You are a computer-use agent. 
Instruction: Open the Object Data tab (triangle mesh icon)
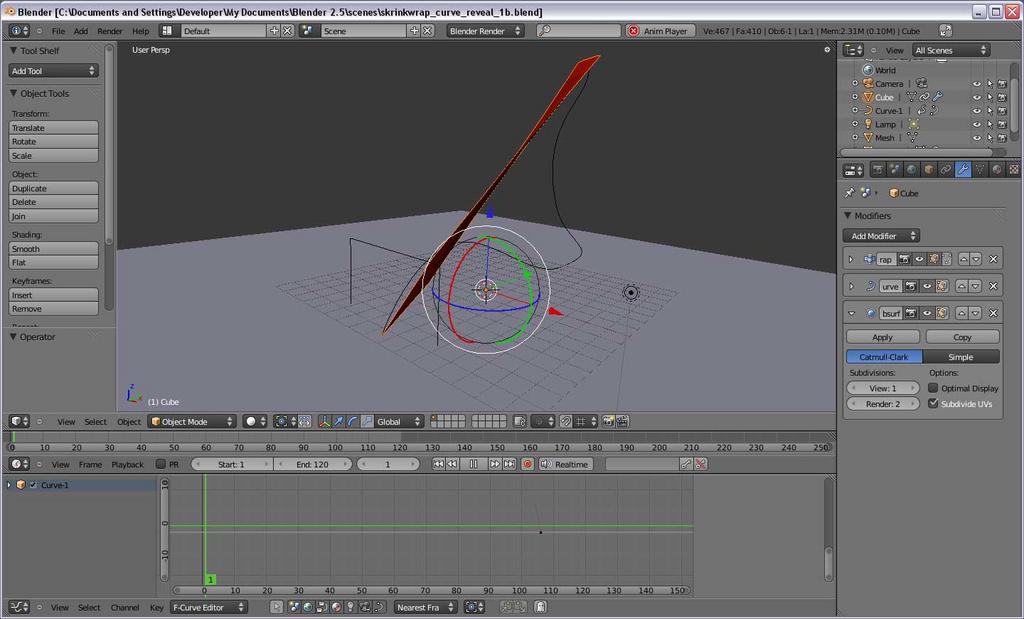click(x=980, y=170)
